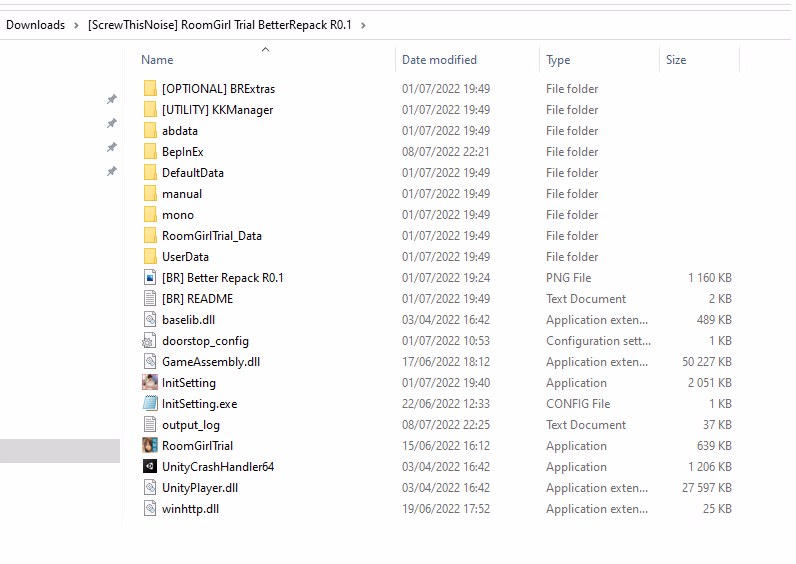The image size is (796, 564).
Task: Click the first pin icon in sidebar
Action: pos(112,100)
